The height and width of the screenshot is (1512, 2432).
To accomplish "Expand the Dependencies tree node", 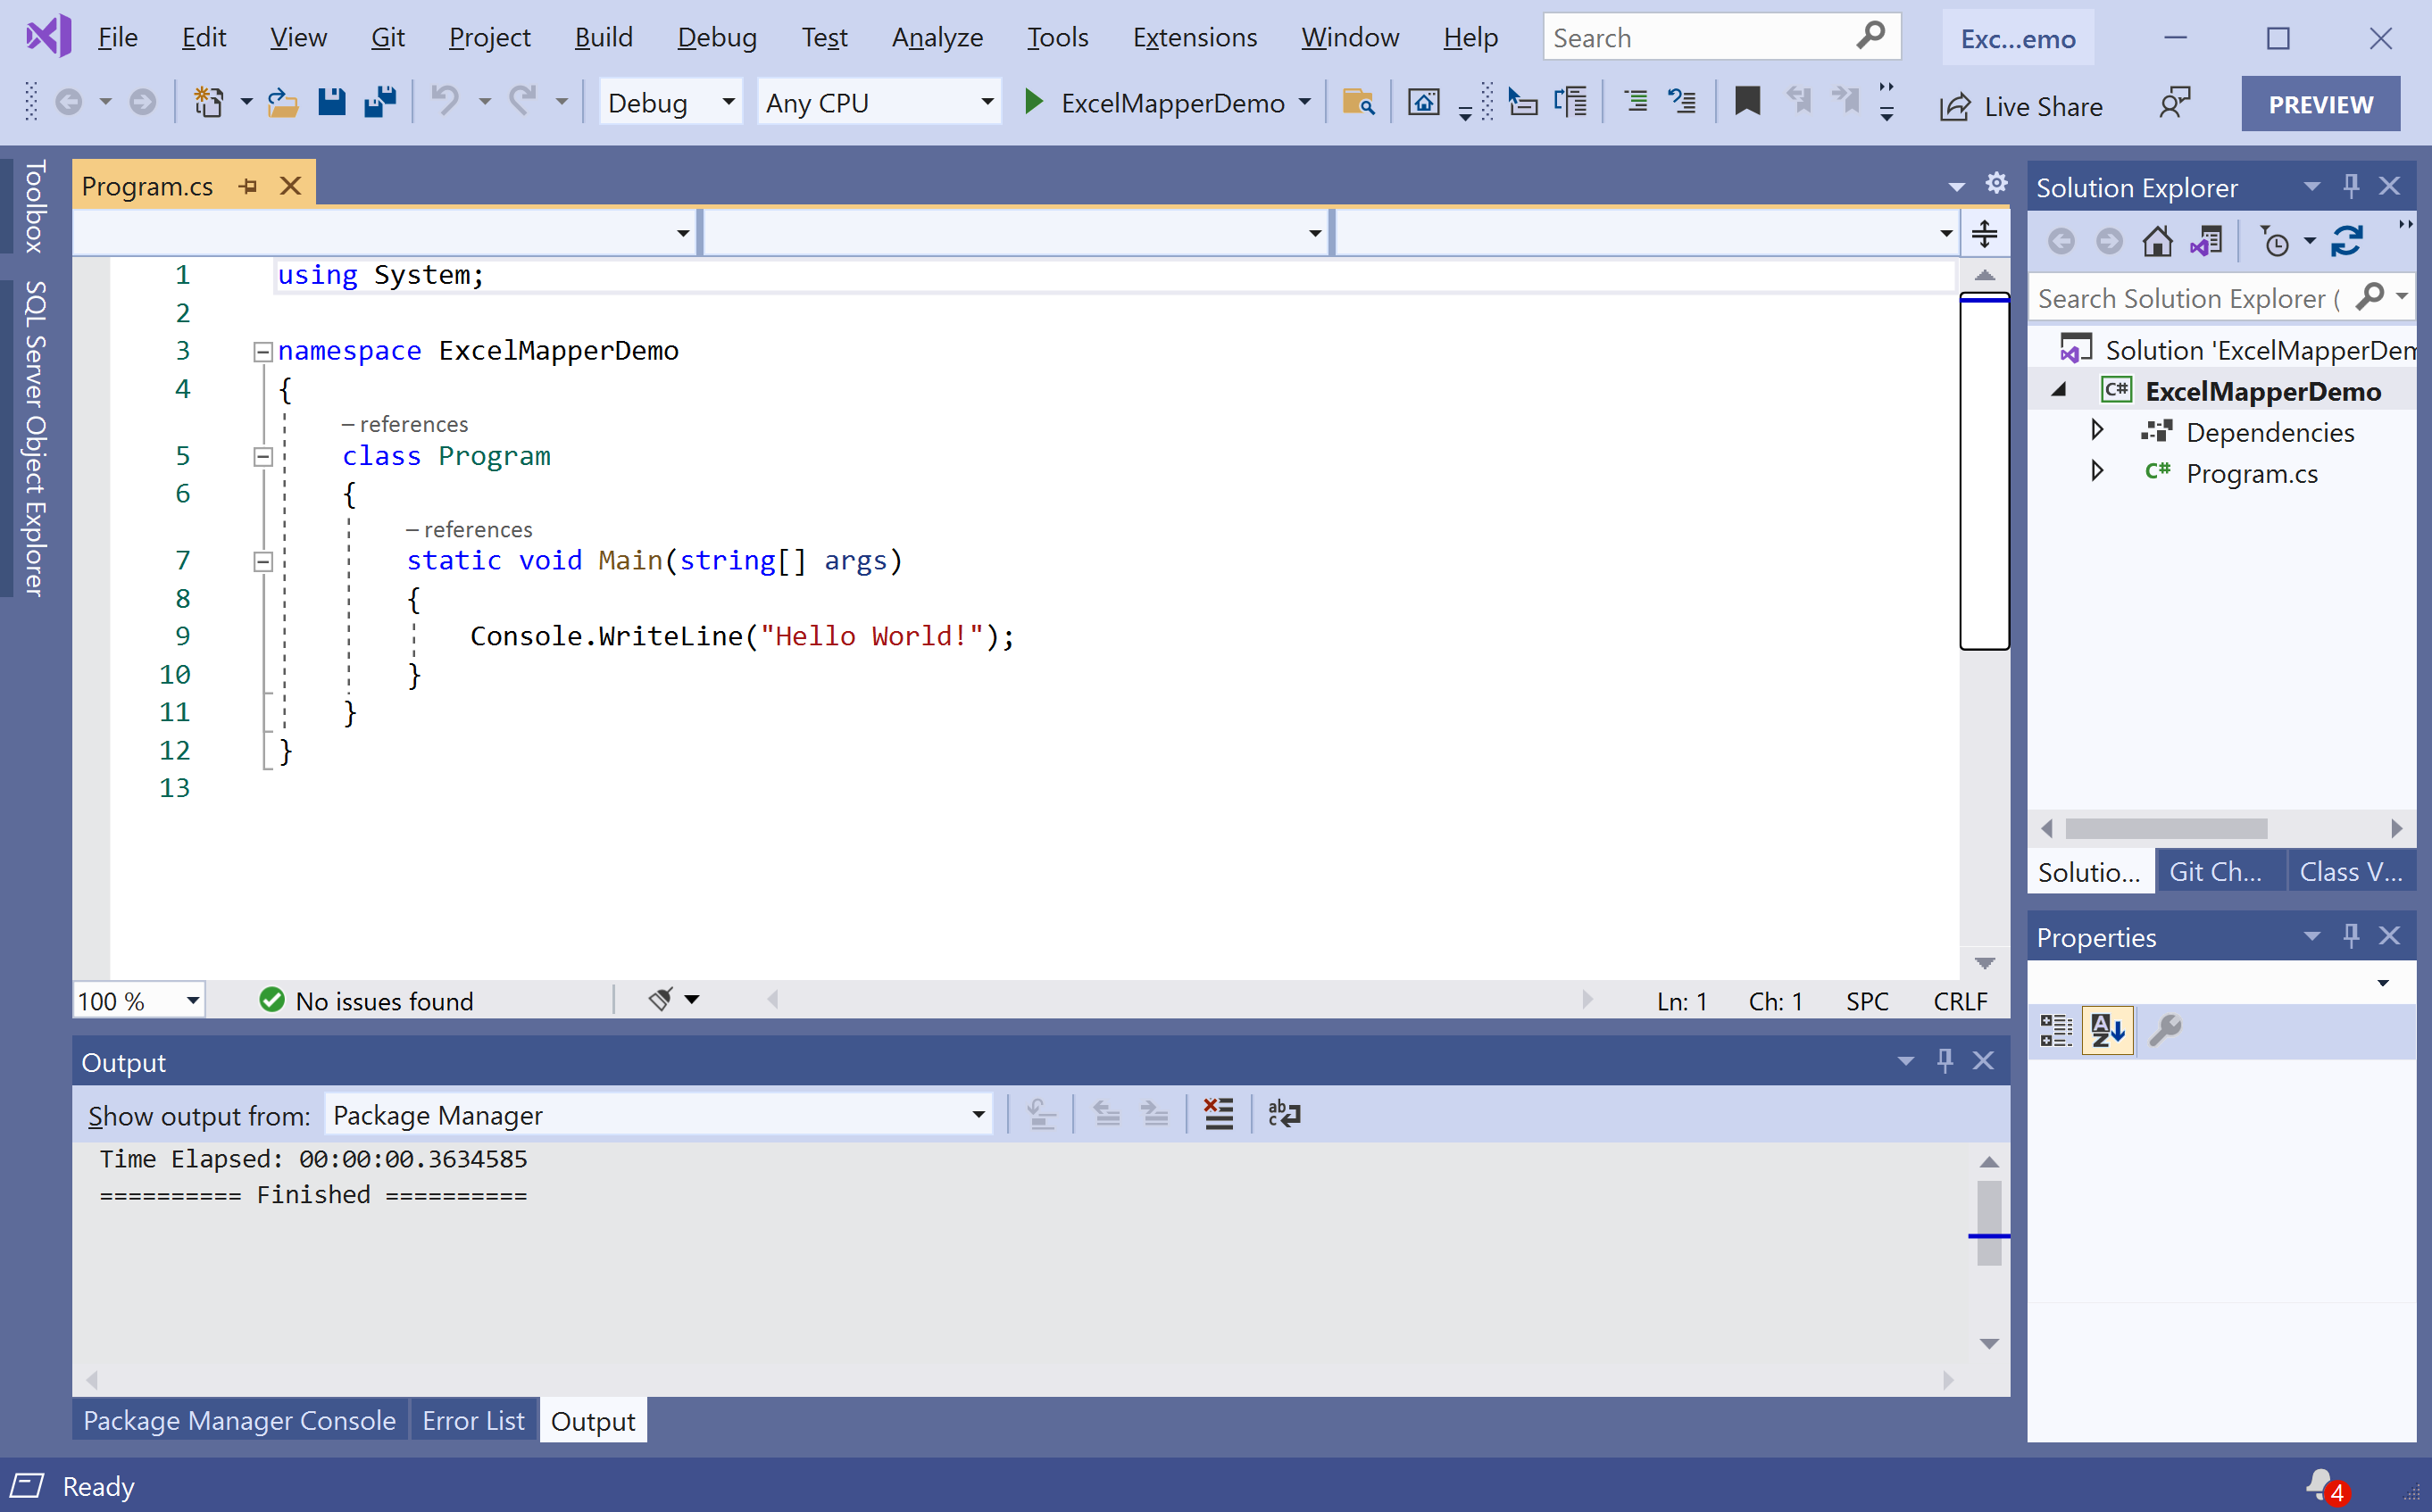I will point(2097,431).
